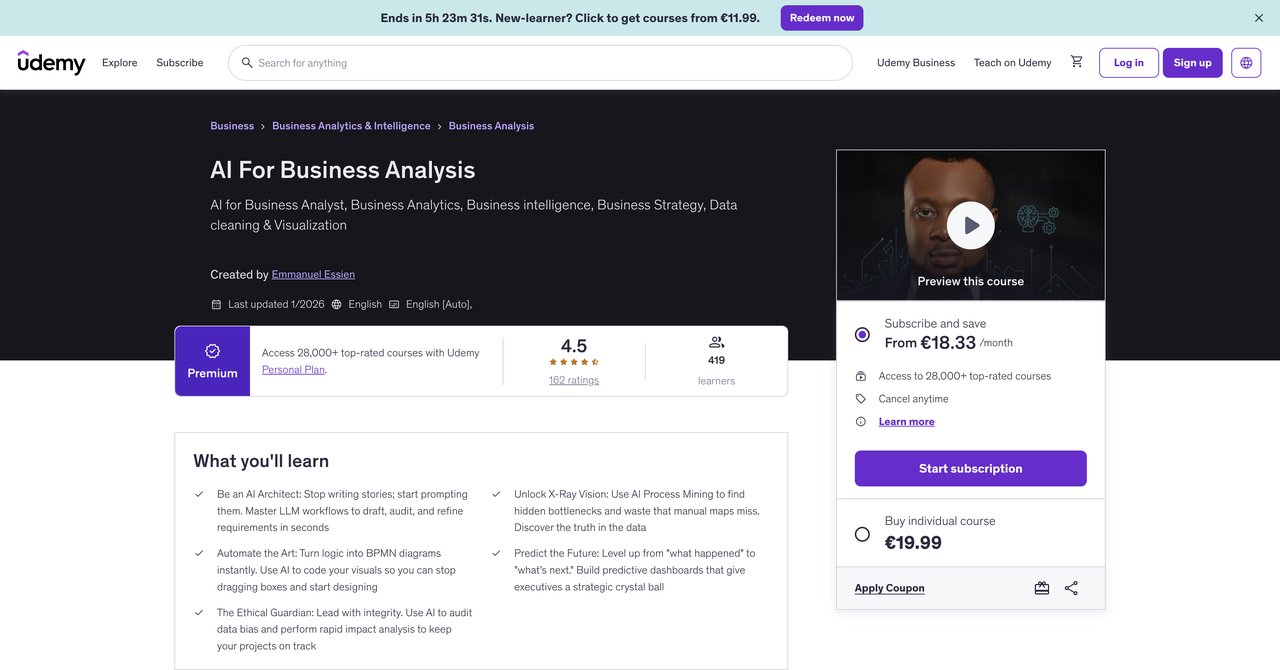
Task: Click the 4.5 rating number
Action: 574,346
